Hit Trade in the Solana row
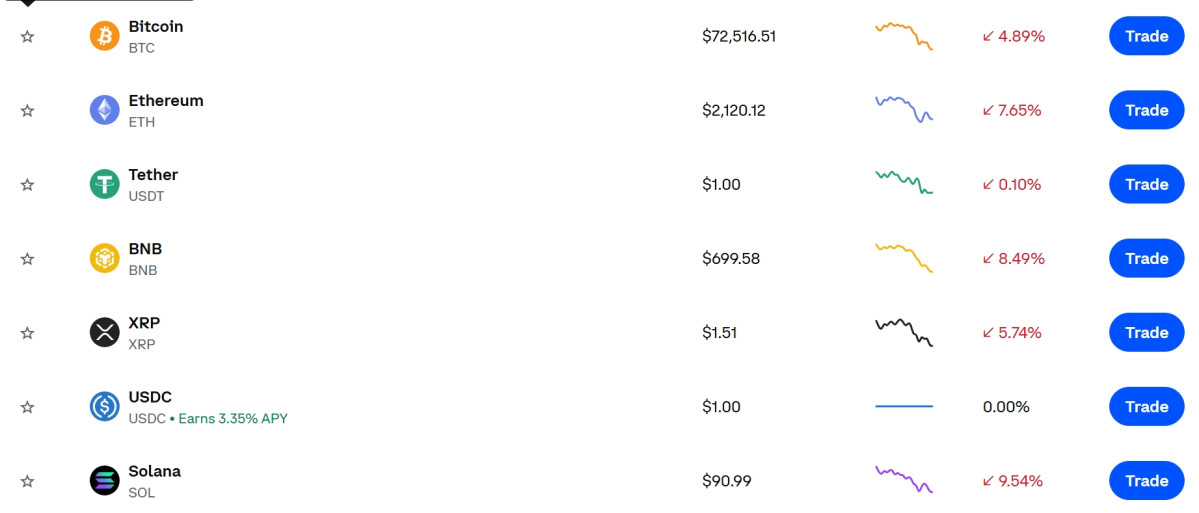1199x513 pixels. (1146, 481)
